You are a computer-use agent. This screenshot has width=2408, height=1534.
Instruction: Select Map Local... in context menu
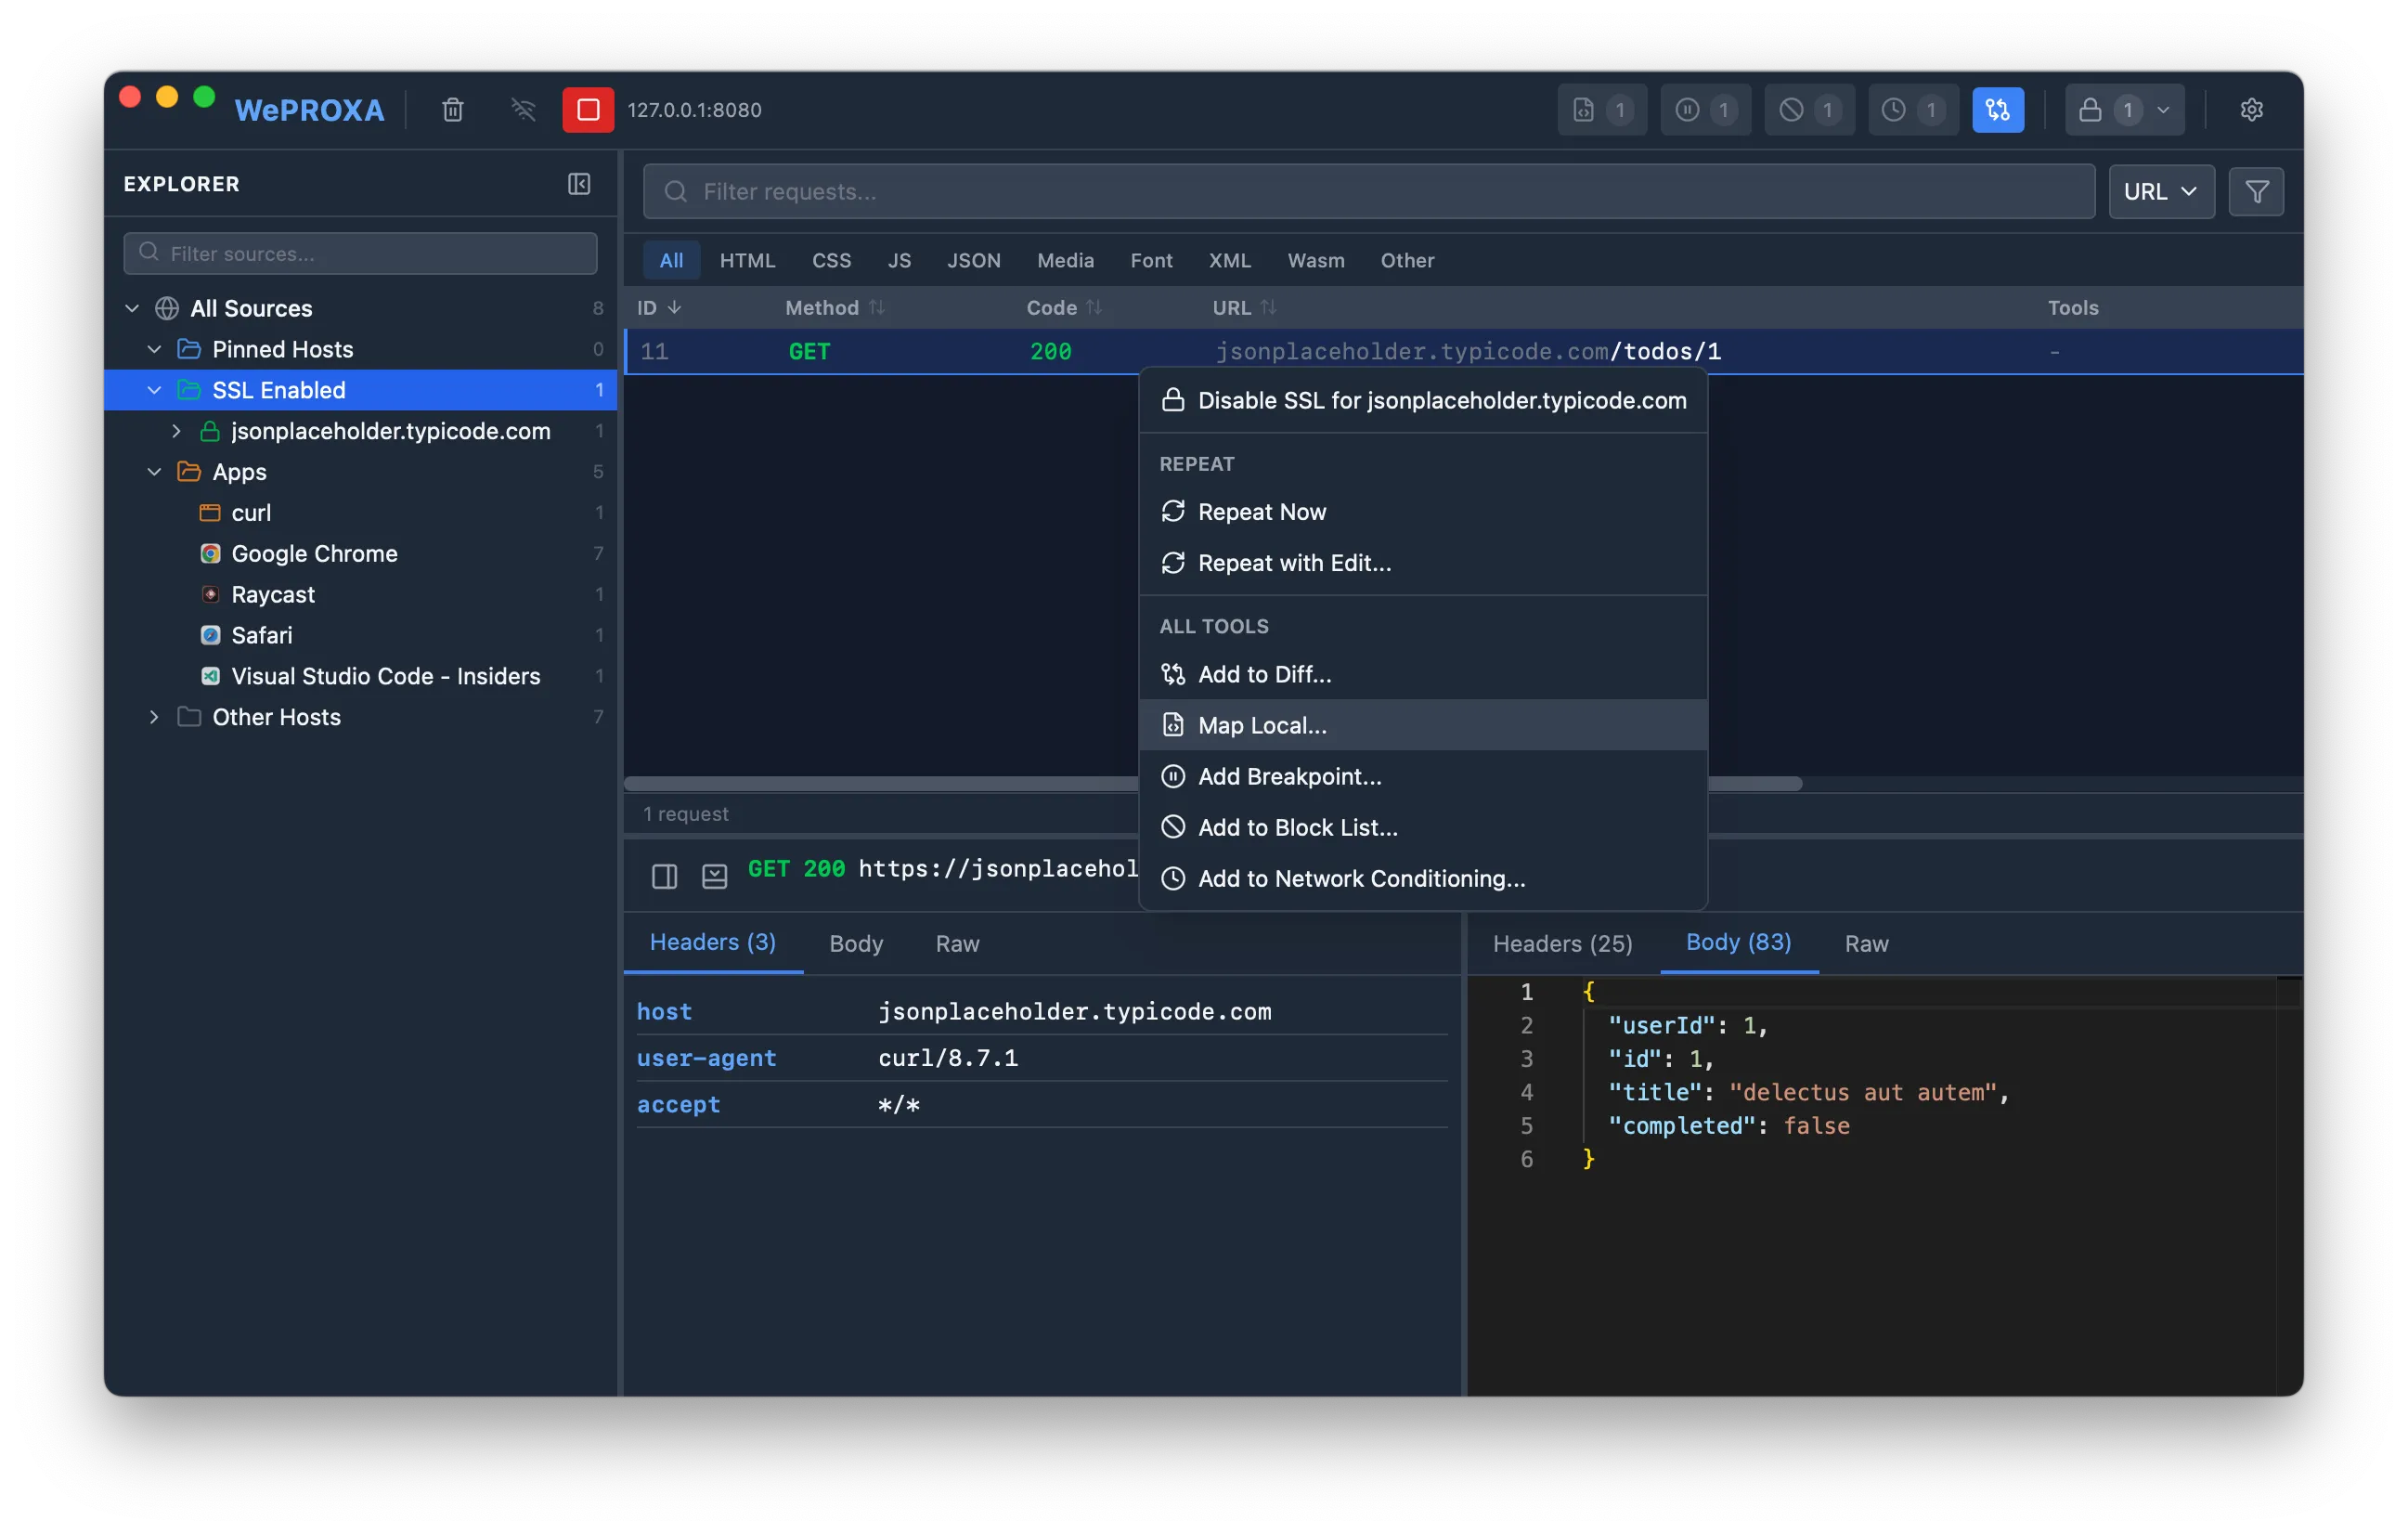click(1262, 725)
